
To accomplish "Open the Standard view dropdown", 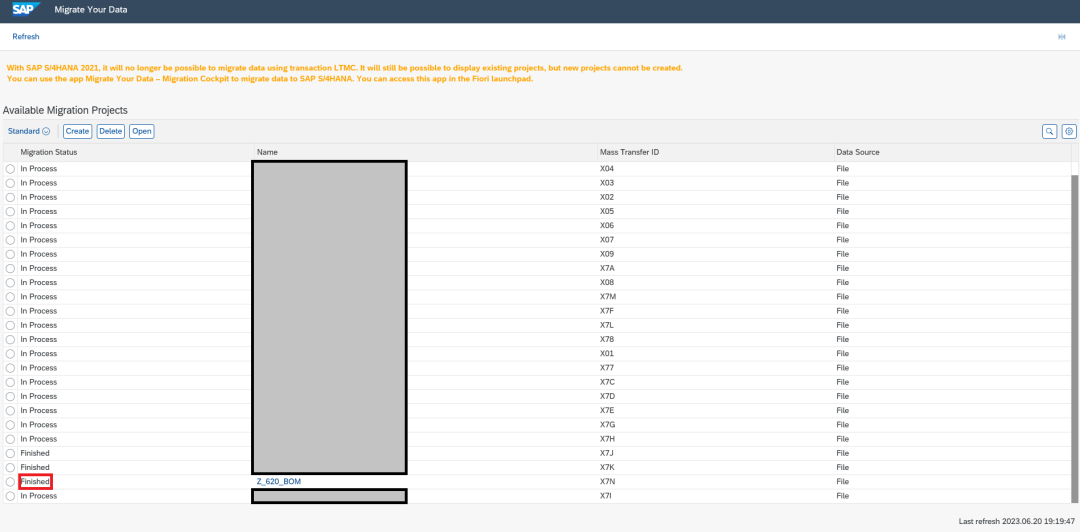I will [29, 131].
